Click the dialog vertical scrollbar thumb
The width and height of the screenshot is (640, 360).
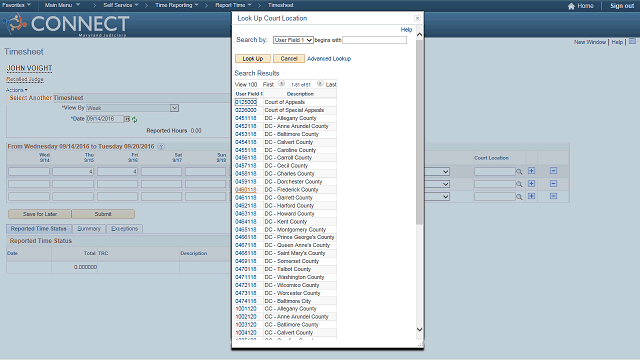tap(419, 132)
